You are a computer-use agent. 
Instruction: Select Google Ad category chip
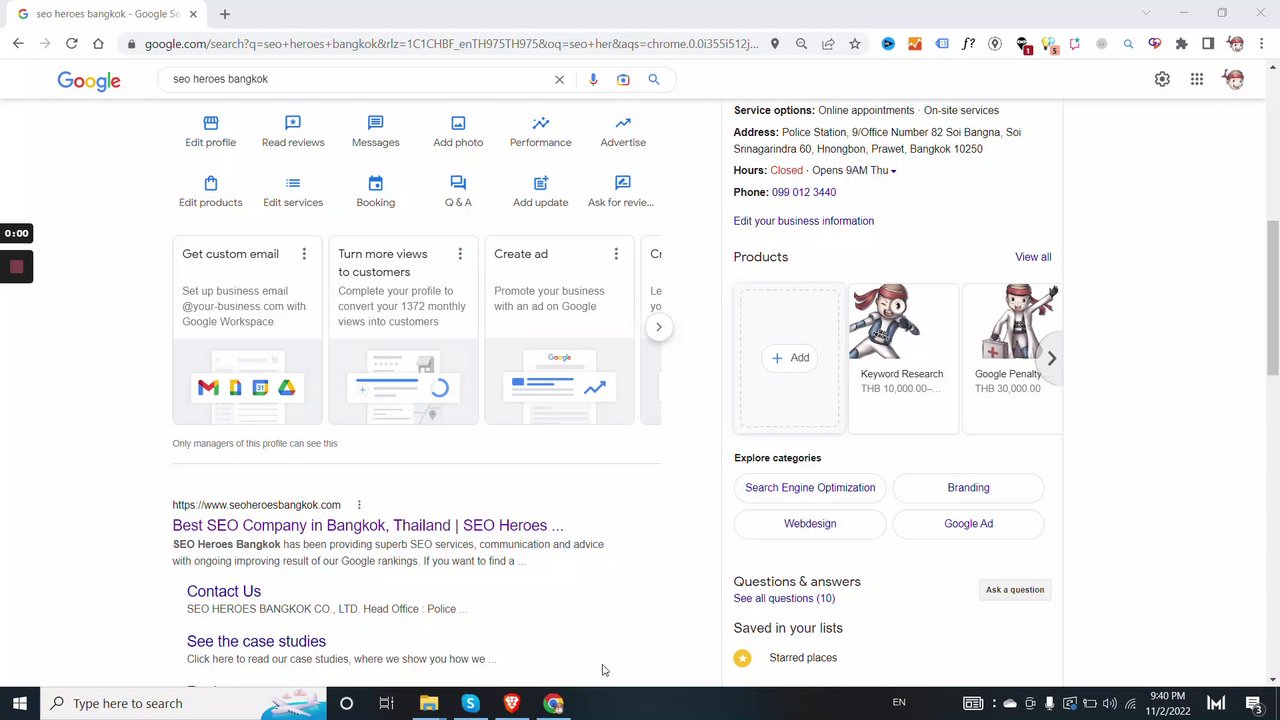coord(968,524)
